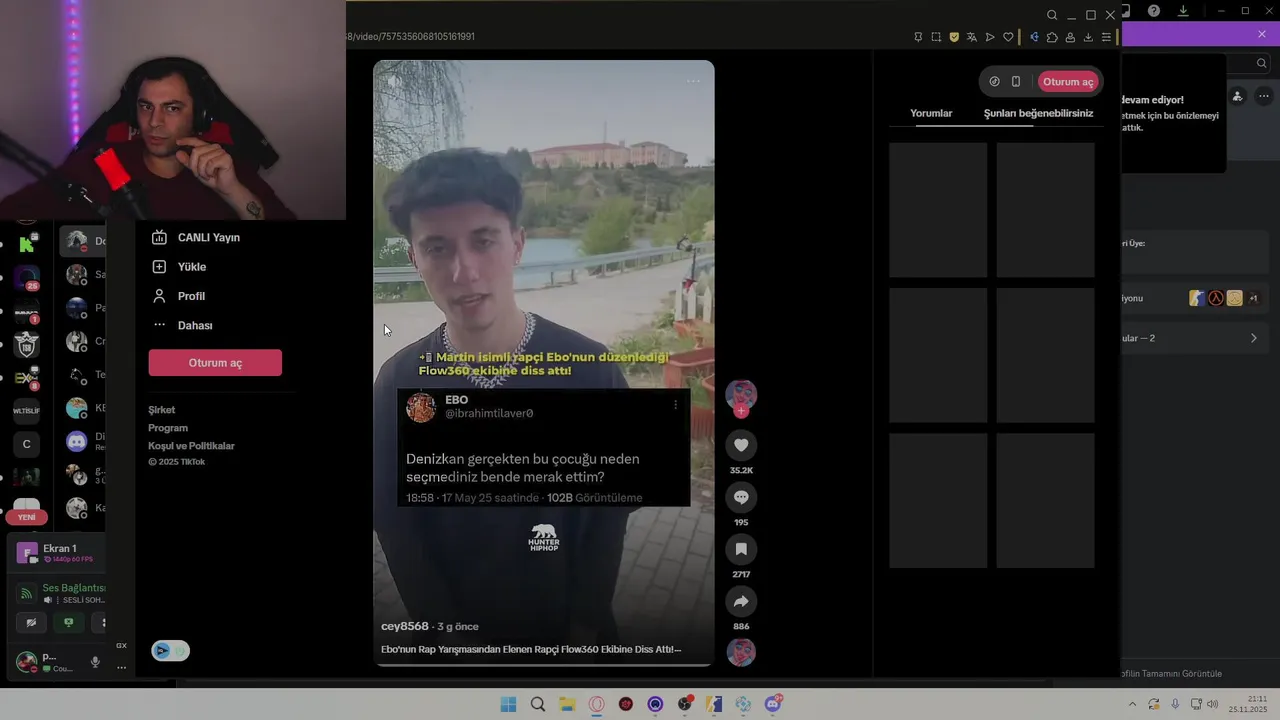This screenshot has height=720, width=1280.
Task: Open browser profile account icon
Action: pyautogui.click(x=1070, y=37)
